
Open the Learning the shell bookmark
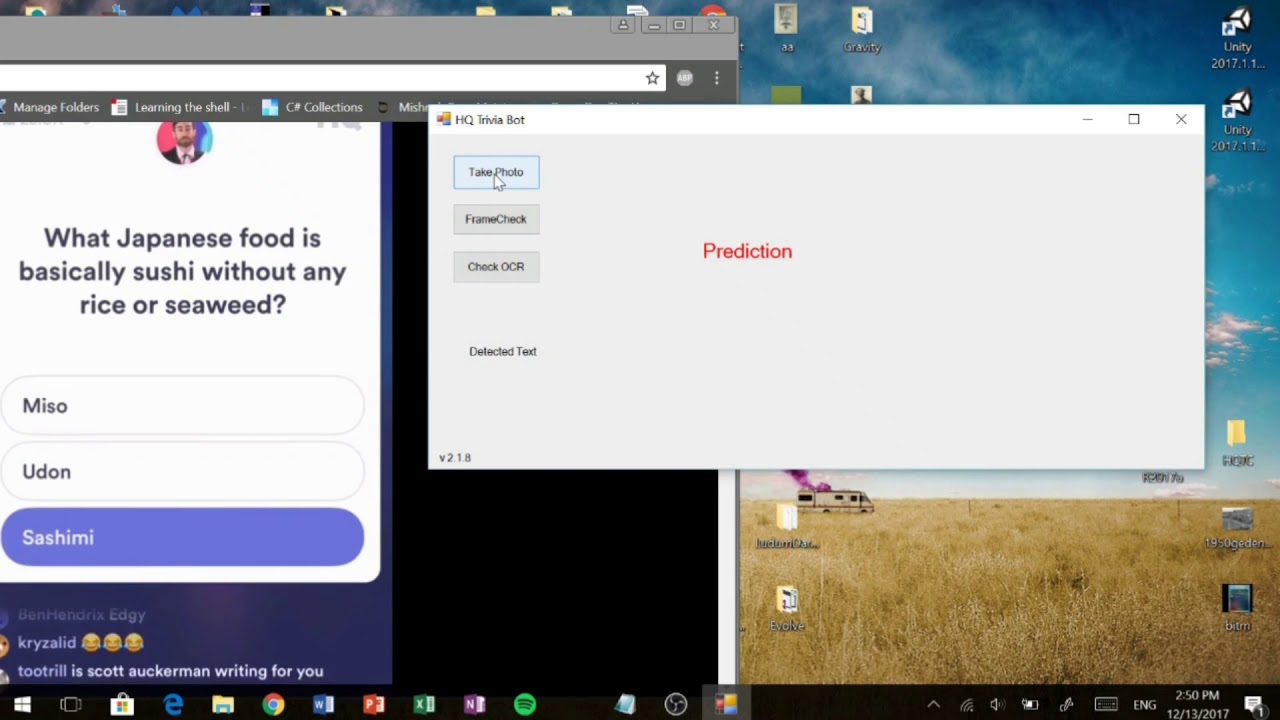pyautogui.click(x=178, y=107)
